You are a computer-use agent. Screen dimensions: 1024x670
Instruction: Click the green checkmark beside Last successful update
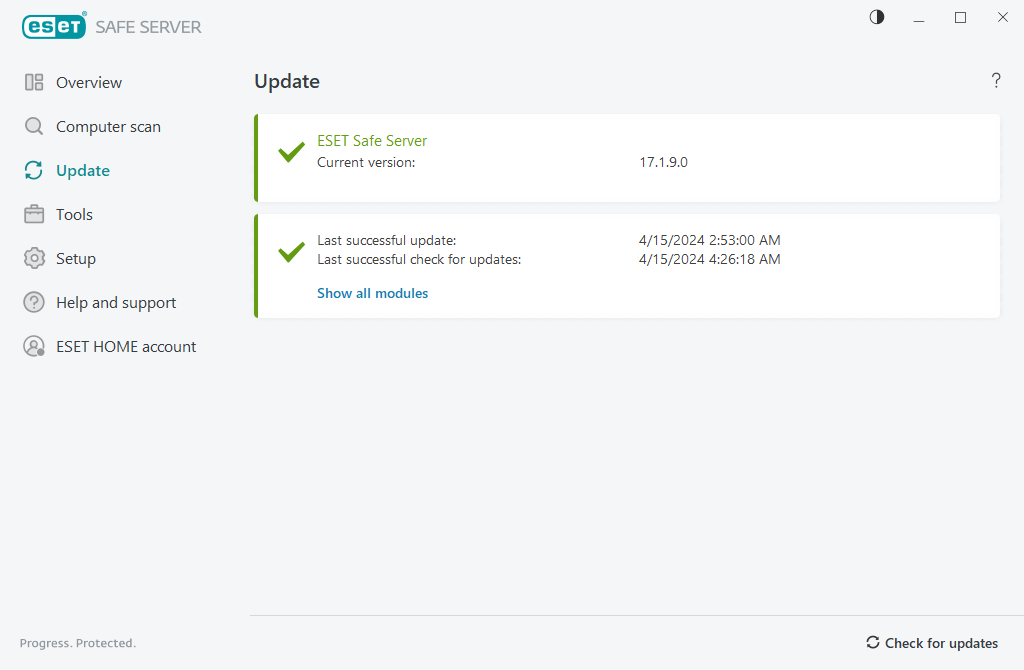click(291, 251)
